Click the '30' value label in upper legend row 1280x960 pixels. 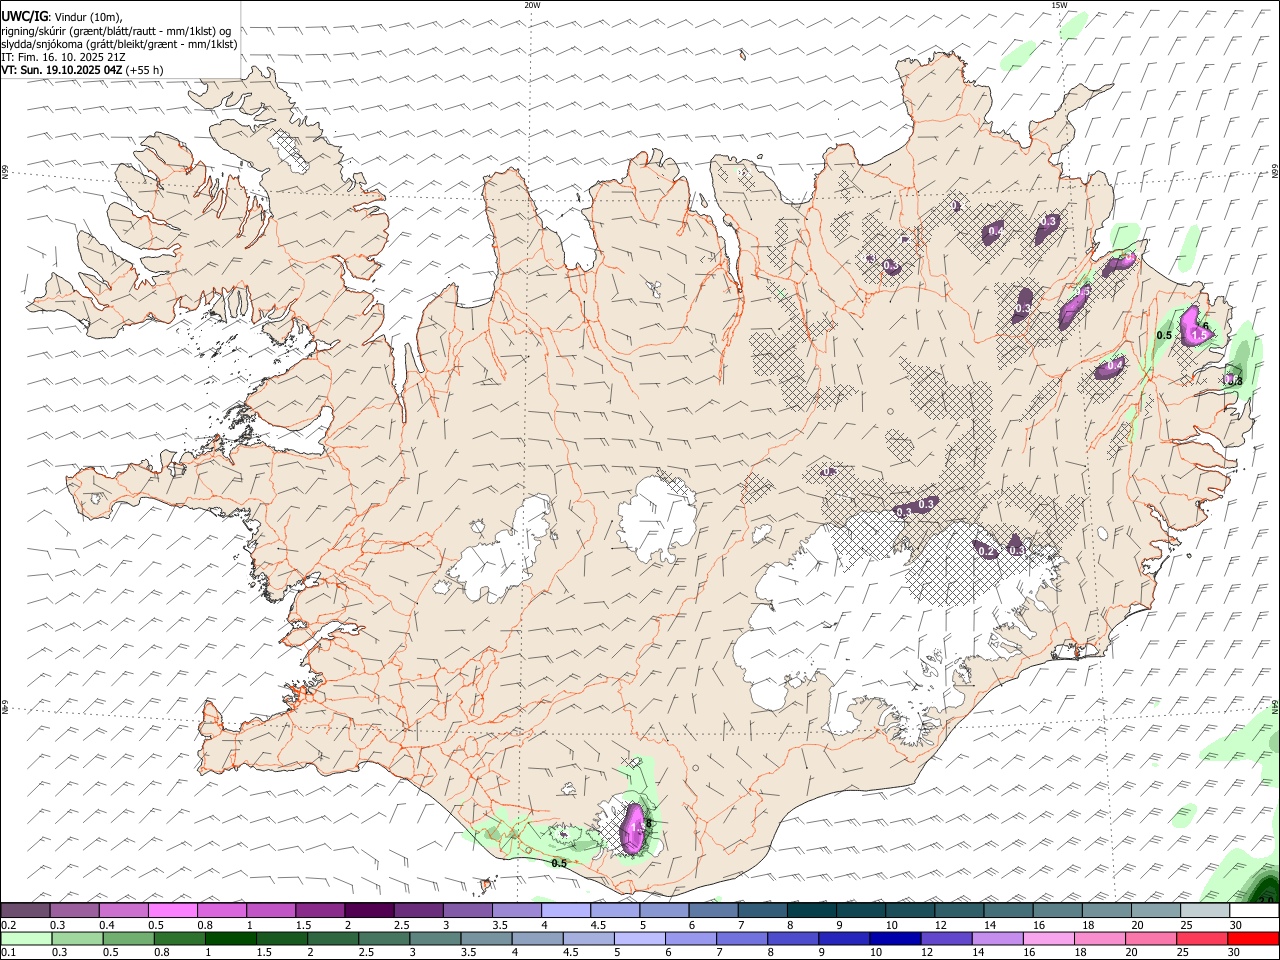[x=1236, y=925]
